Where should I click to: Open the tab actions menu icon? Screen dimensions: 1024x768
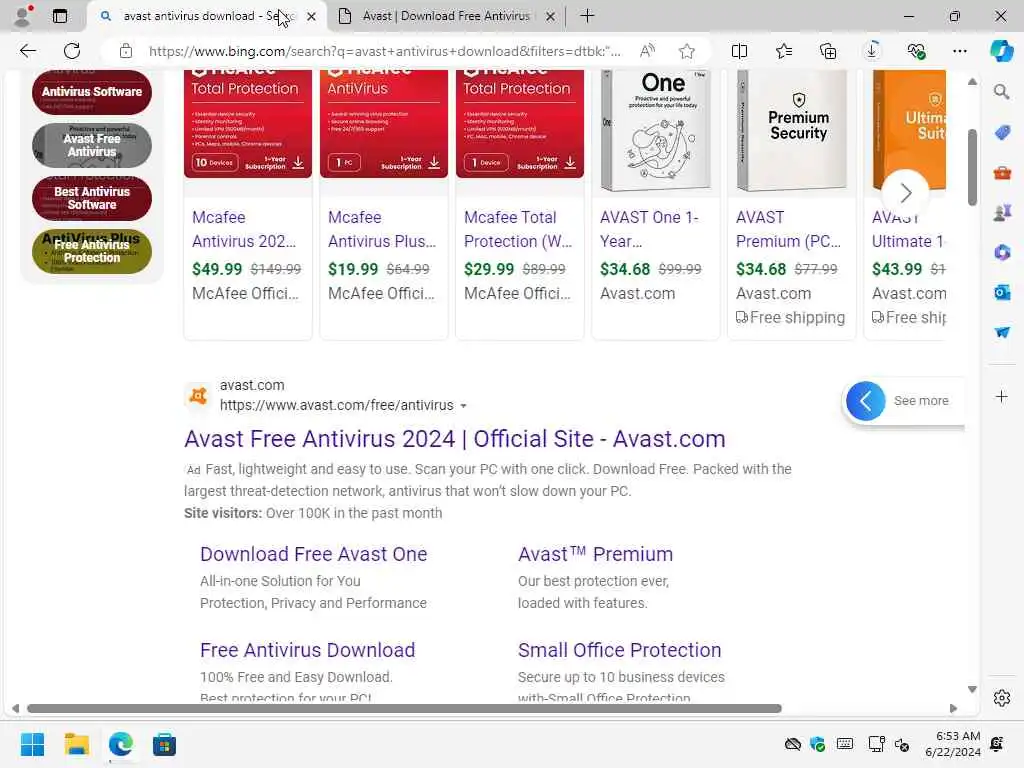click(59, 16)
